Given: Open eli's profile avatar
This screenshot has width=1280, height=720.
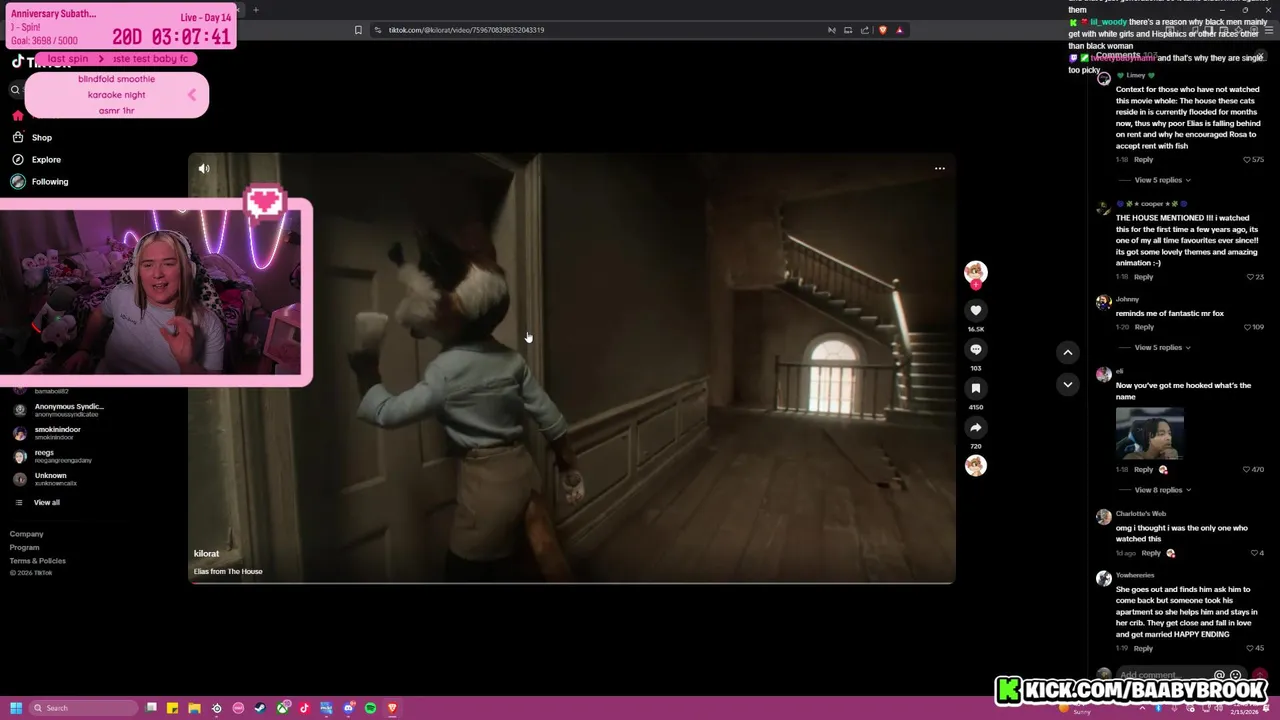Looking at the screenshot, I should click(1103, 374).
